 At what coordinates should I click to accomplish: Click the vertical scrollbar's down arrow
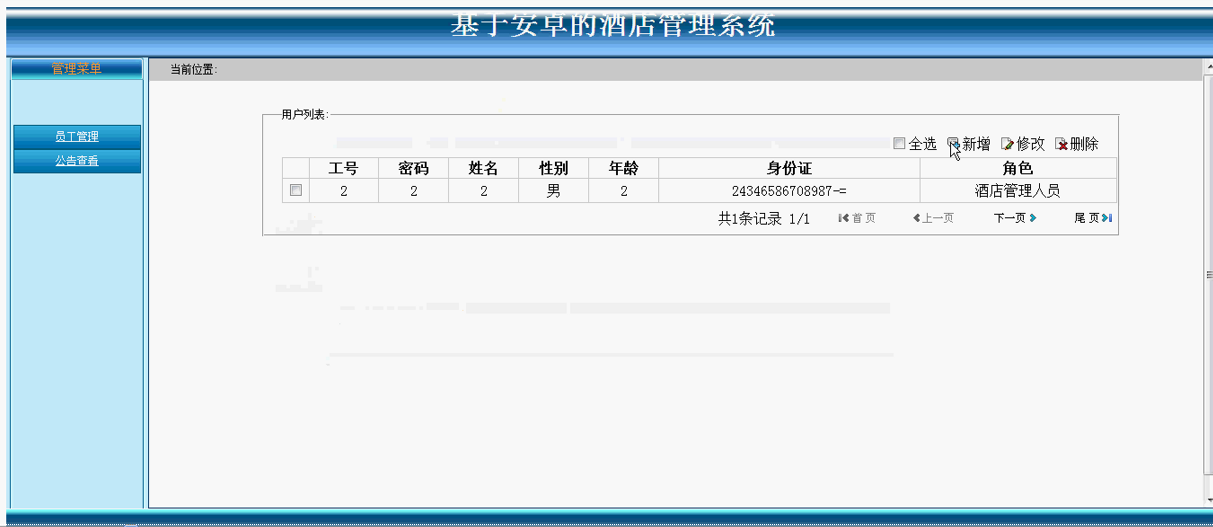[x=1208, y=498]
